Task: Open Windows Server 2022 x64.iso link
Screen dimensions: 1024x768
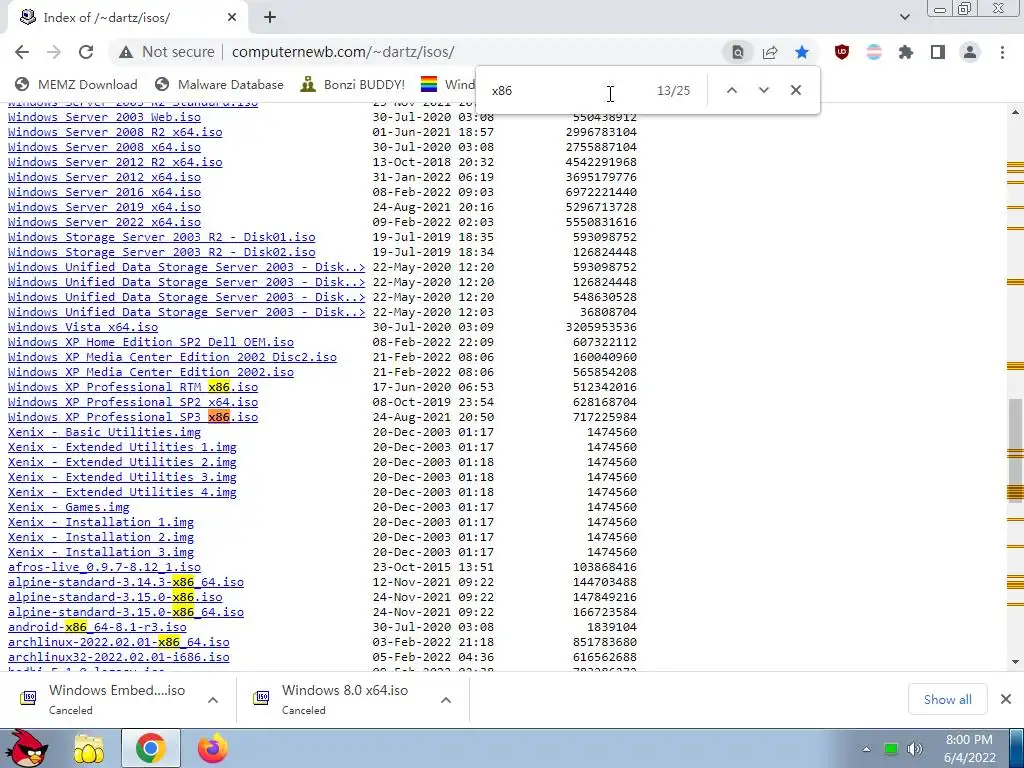Action: click(x=104, y=222)
